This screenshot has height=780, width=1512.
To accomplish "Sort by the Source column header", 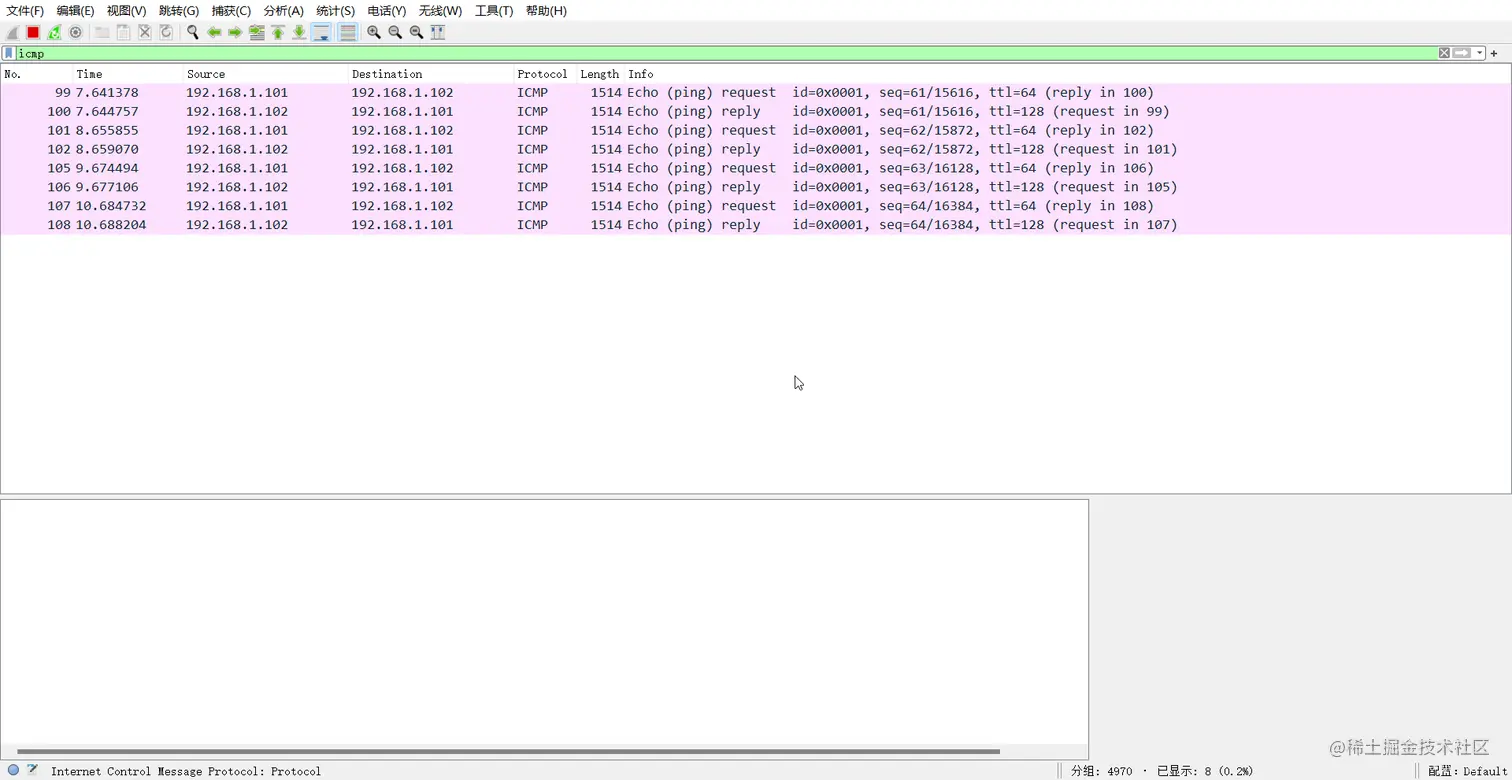I will coord(266,74).
